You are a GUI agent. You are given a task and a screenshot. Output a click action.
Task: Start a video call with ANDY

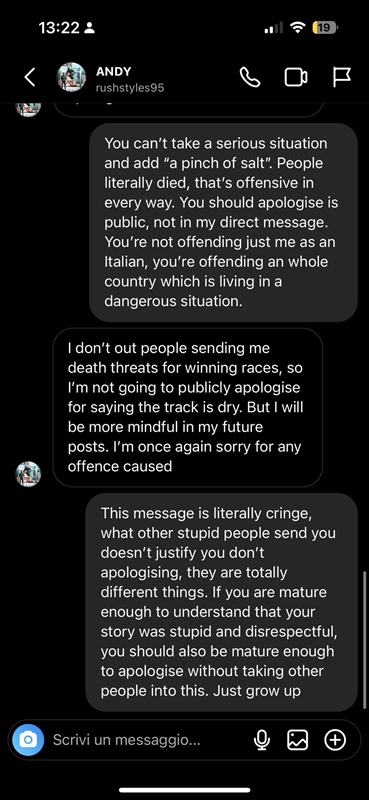296,78
